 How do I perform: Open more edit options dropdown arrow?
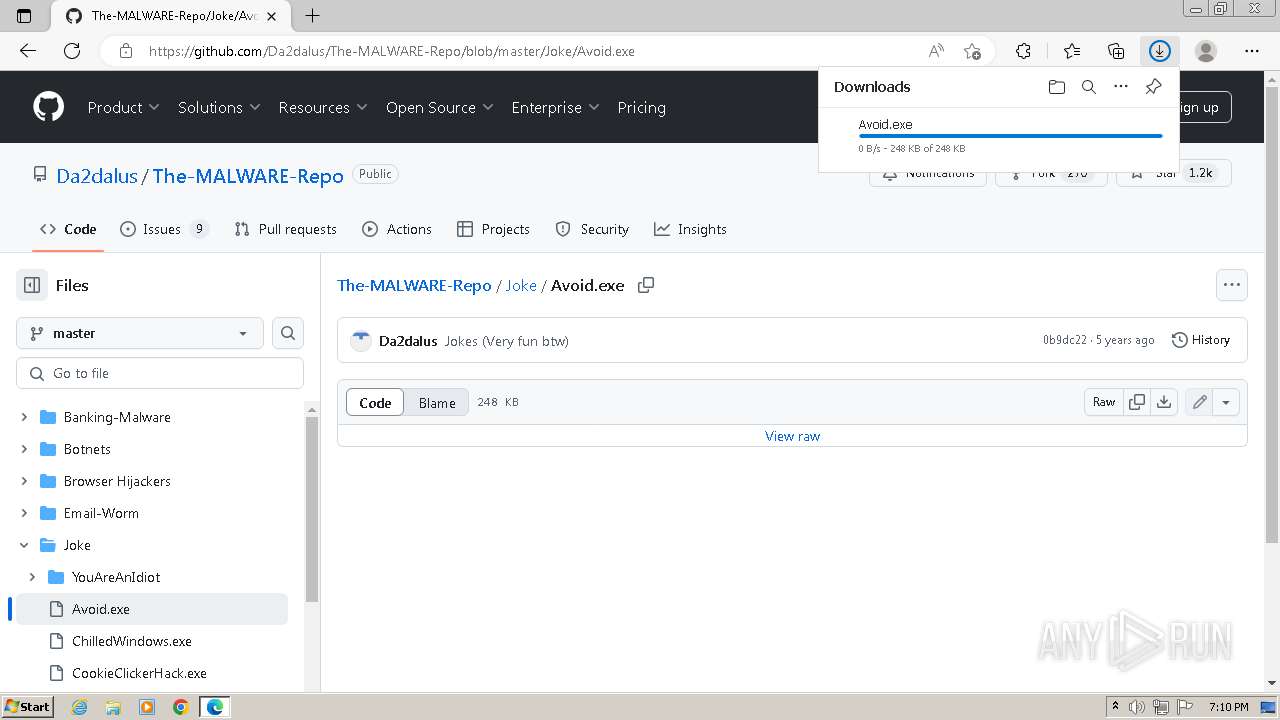(x=1226, y=402)
